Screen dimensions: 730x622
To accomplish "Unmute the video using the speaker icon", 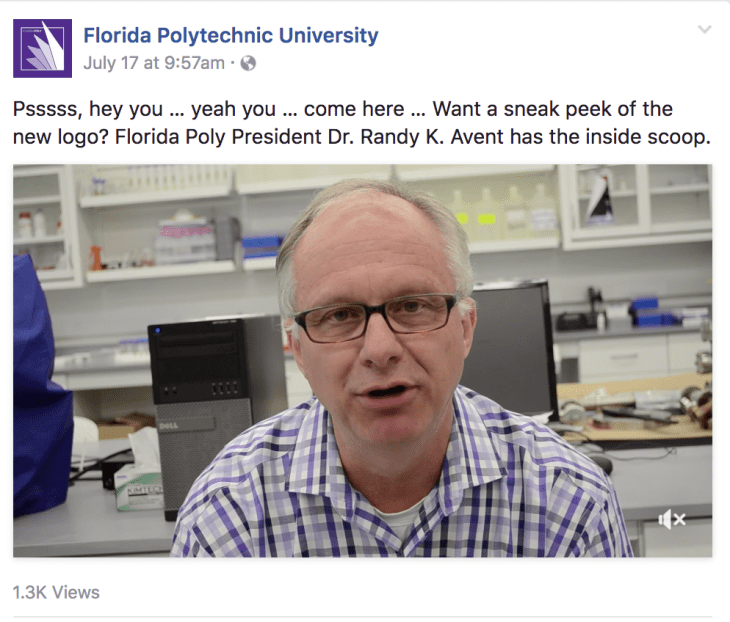I will coord(672,519).
